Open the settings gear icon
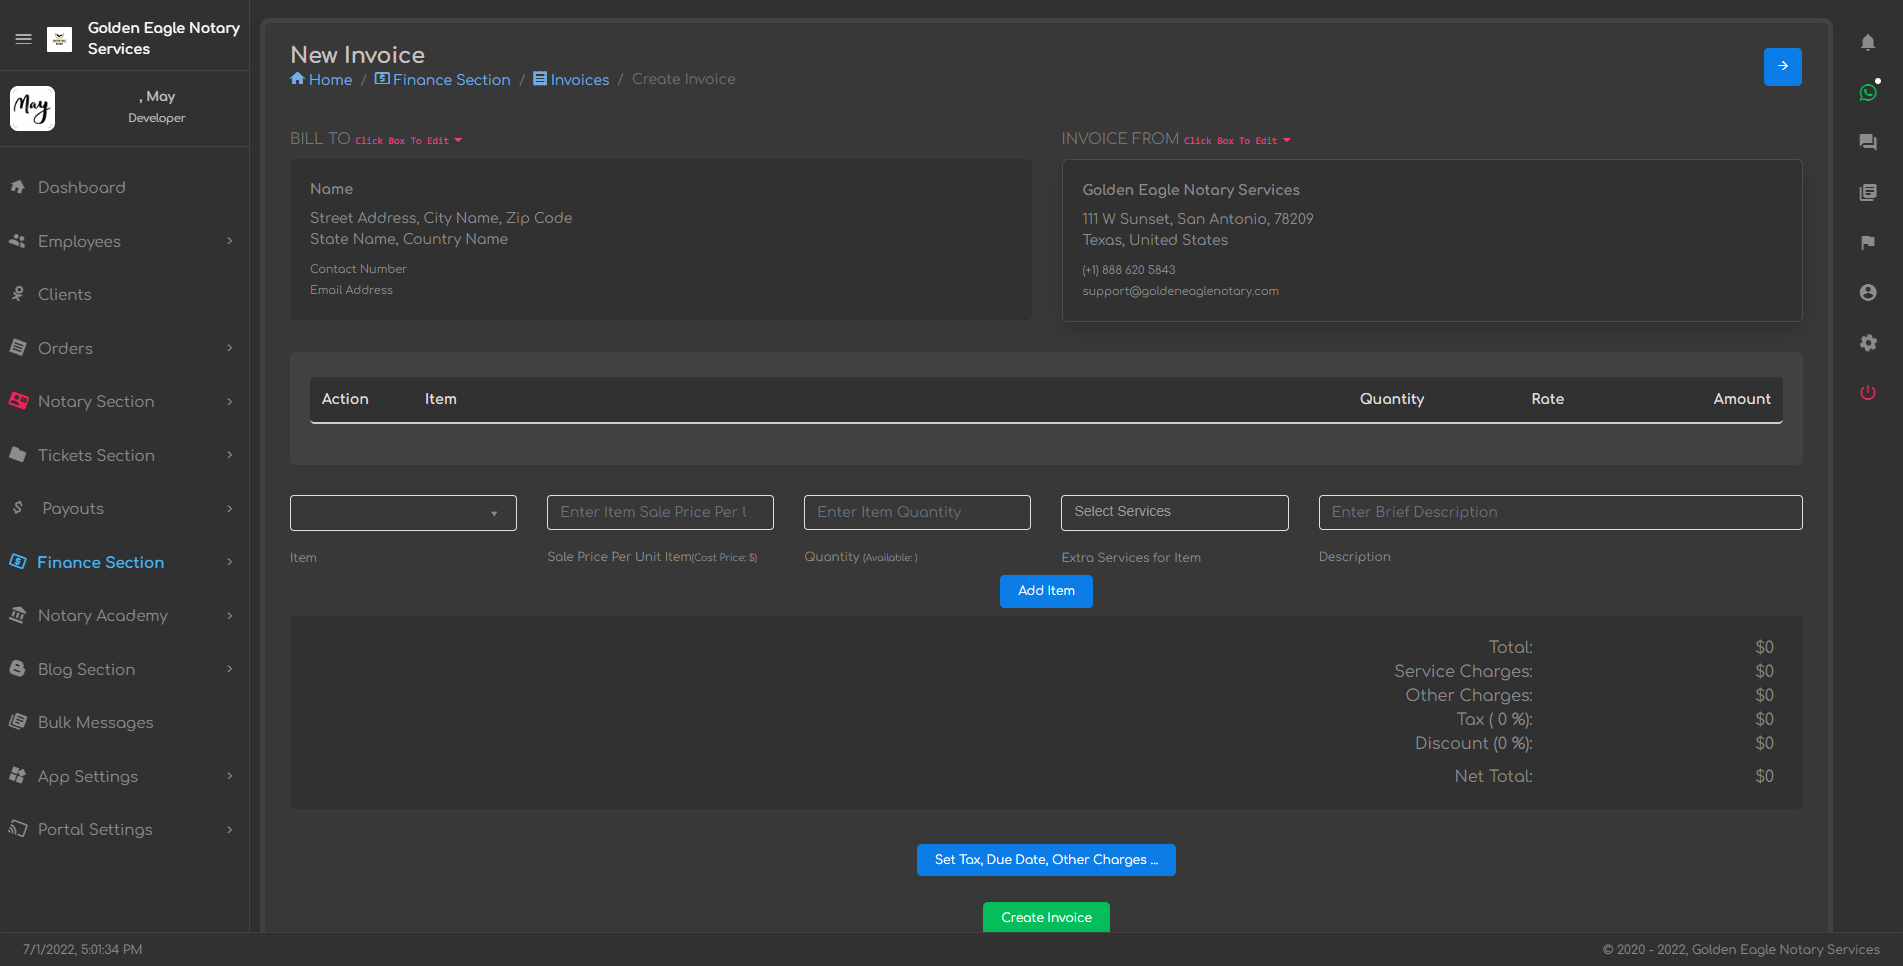The height and width of the screenshot is (966, 1903). (1867, 342)
